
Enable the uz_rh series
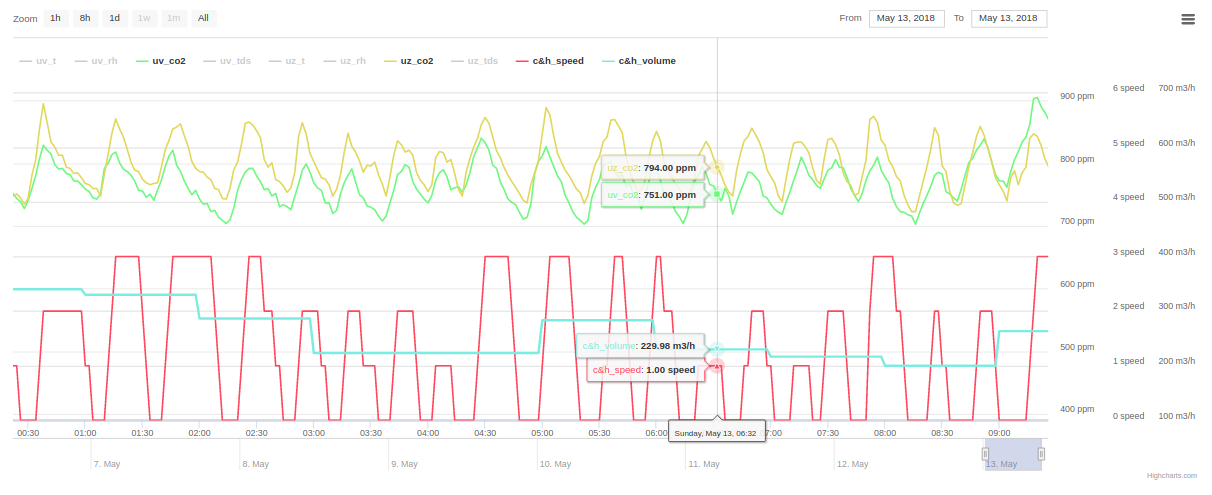tap(344, 61)
